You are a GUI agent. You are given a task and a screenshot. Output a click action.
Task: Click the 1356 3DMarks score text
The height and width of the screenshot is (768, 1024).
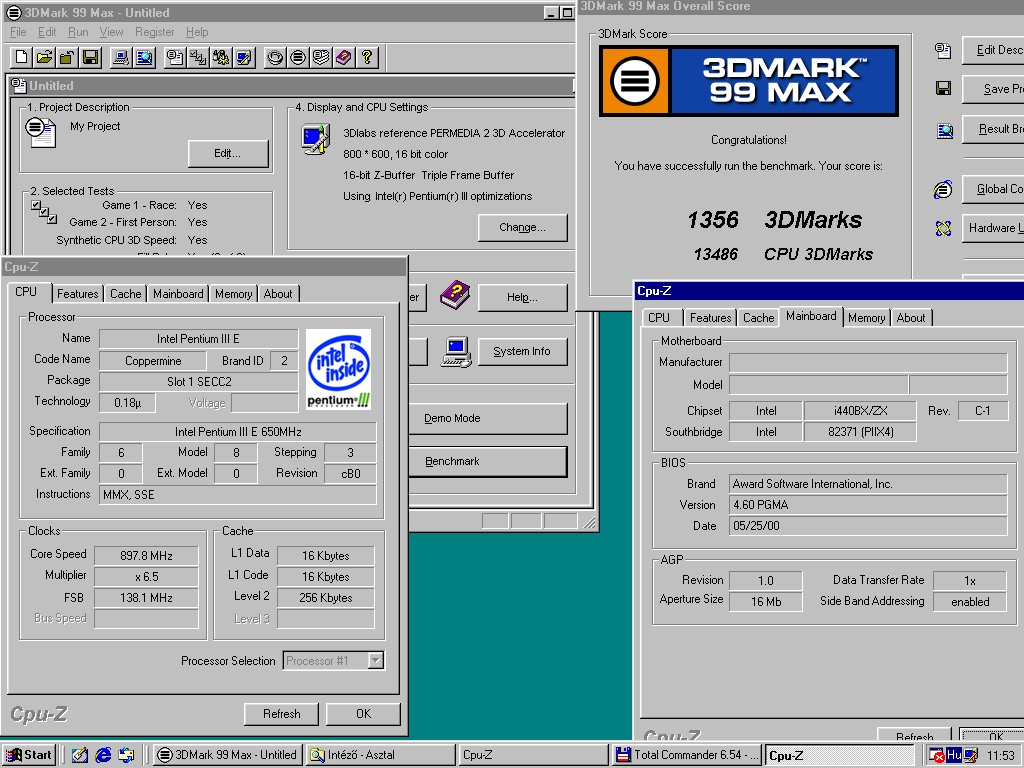775,220
